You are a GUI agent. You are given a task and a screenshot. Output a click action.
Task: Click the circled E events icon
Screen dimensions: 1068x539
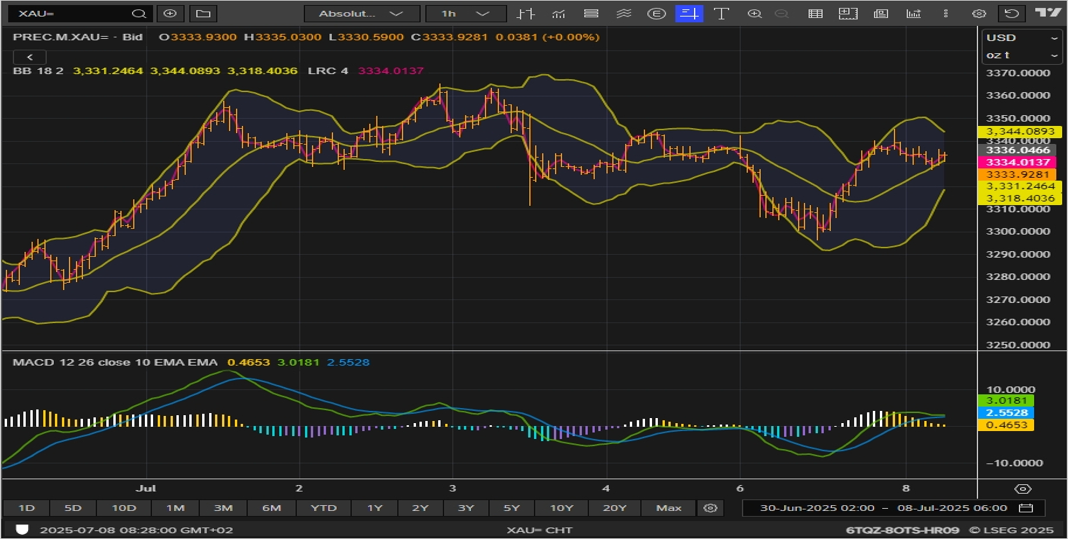click(656, 14)
